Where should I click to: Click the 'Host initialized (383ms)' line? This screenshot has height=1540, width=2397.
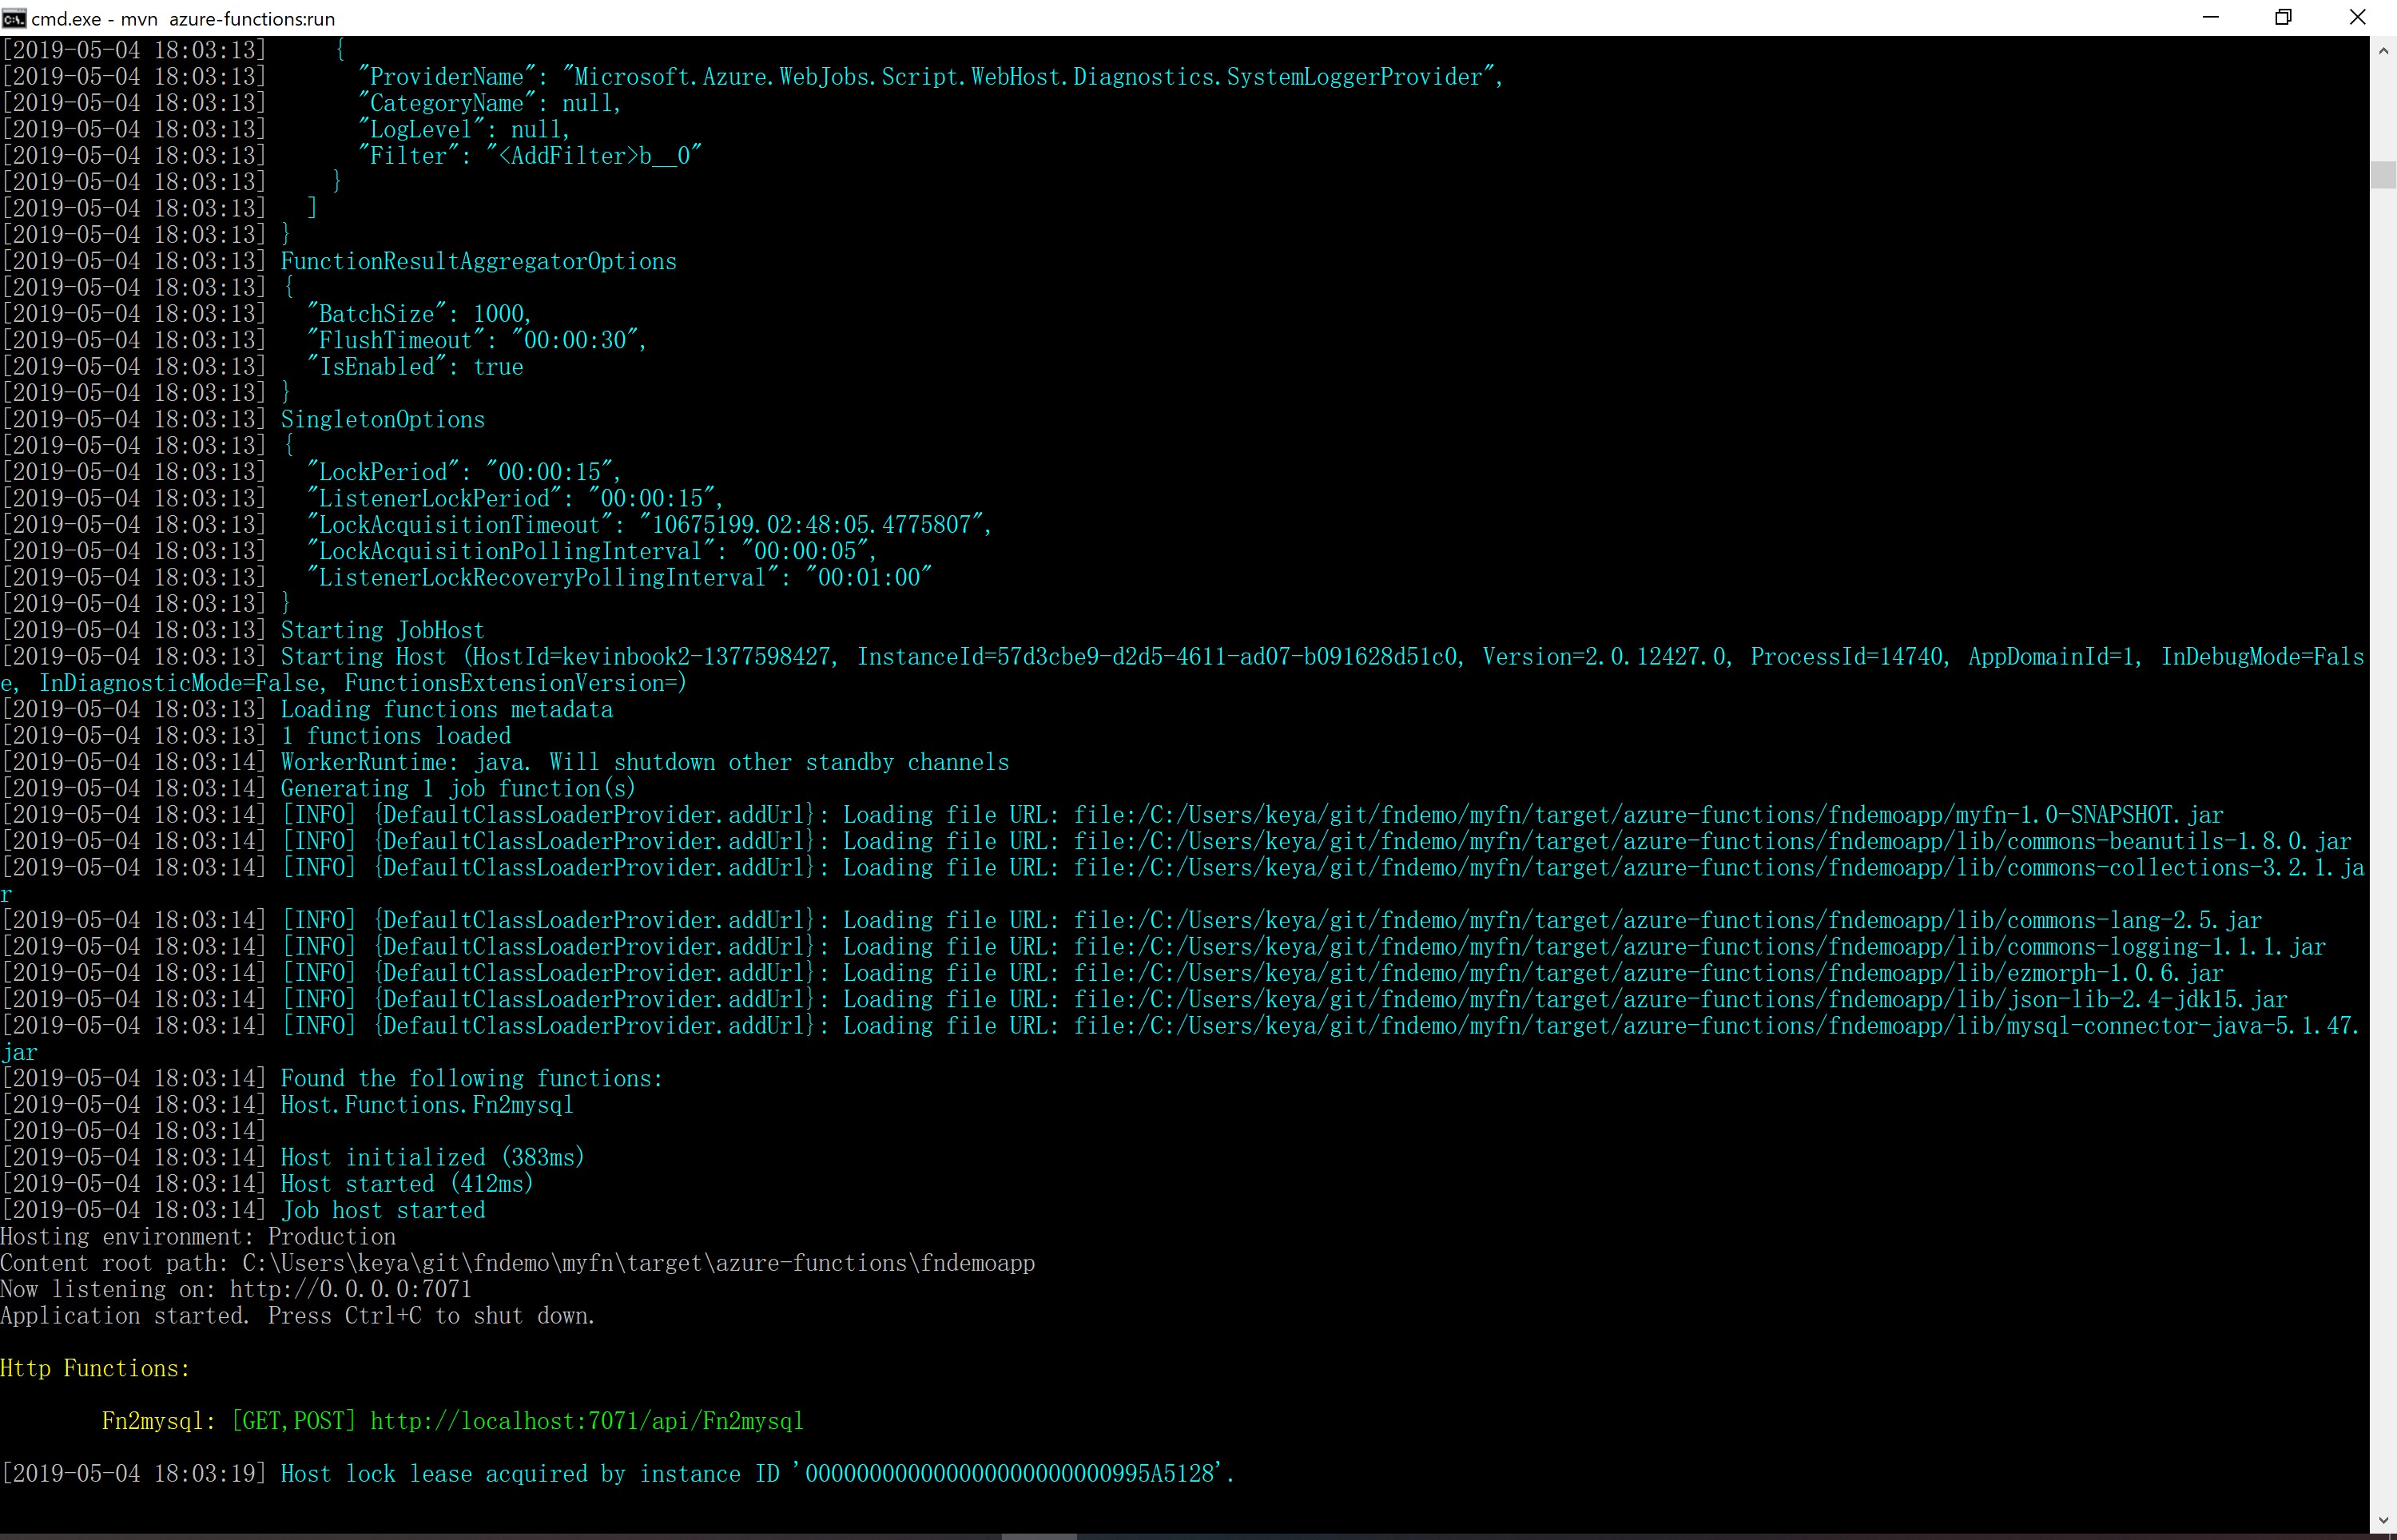click(293, 1157)
